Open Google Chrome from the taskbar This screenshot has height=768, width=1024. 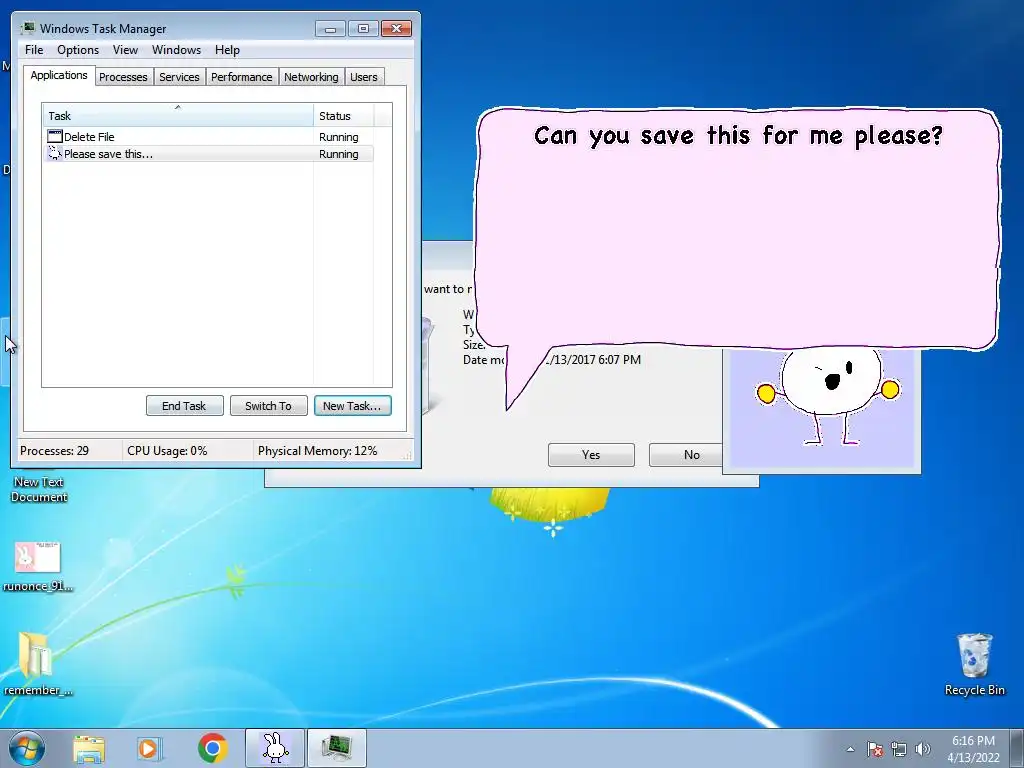click(x=212, y=748)
